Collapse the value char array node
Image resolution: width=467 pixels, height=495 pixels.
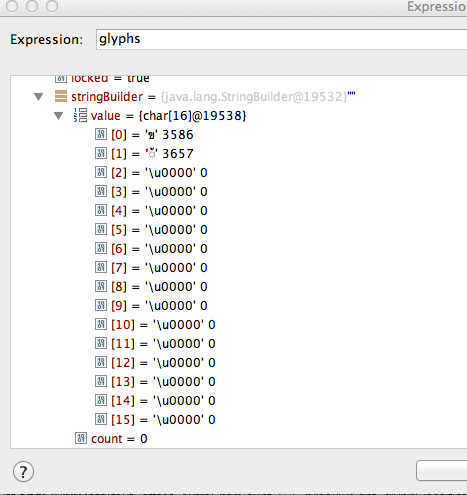59,116
